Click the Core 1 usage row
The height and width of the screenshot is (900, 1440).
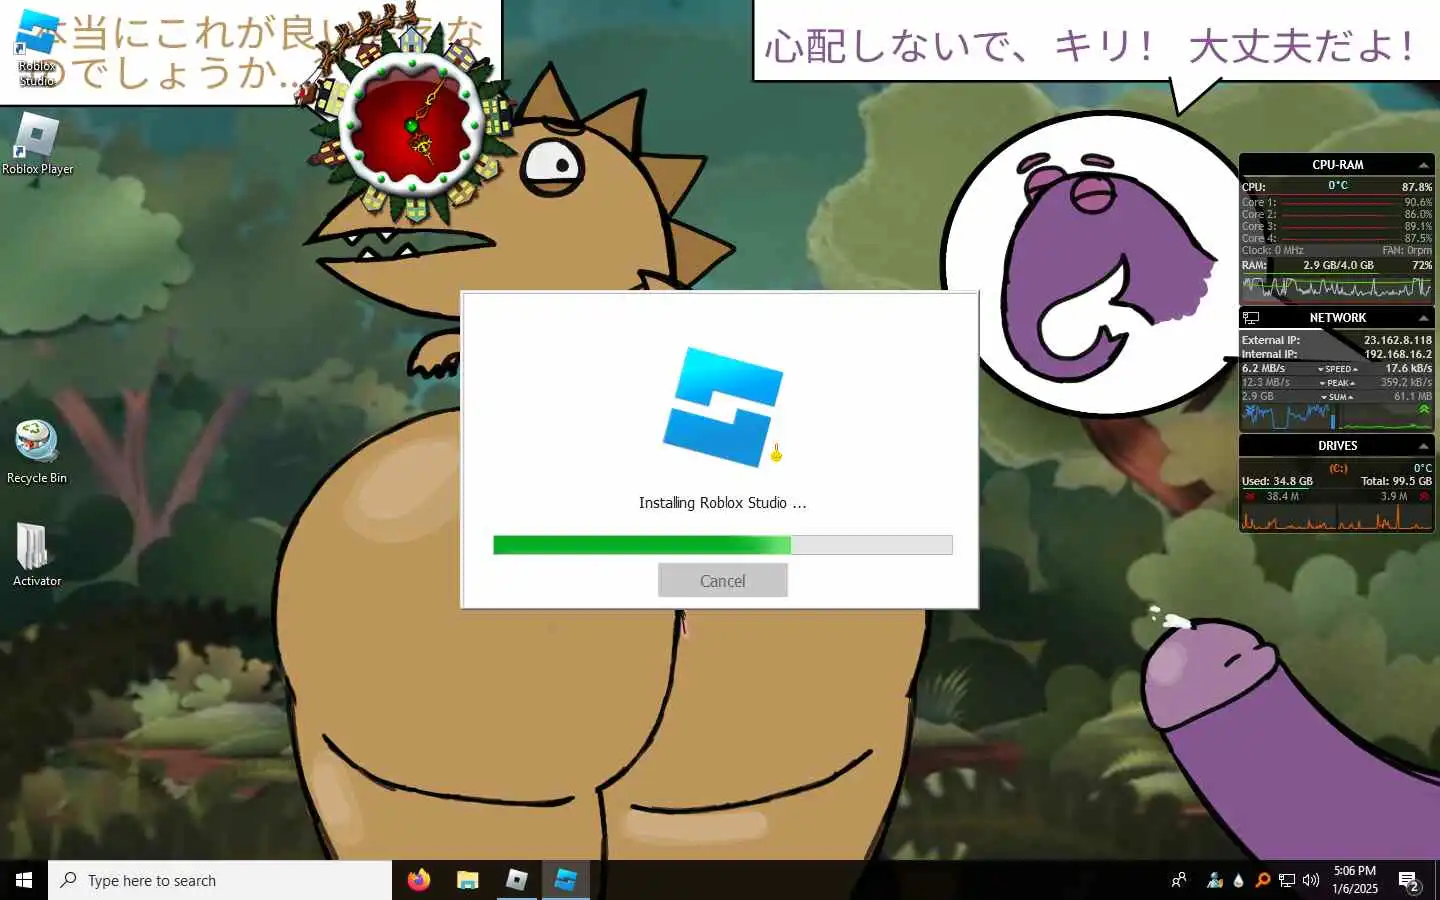[1337, 202]
